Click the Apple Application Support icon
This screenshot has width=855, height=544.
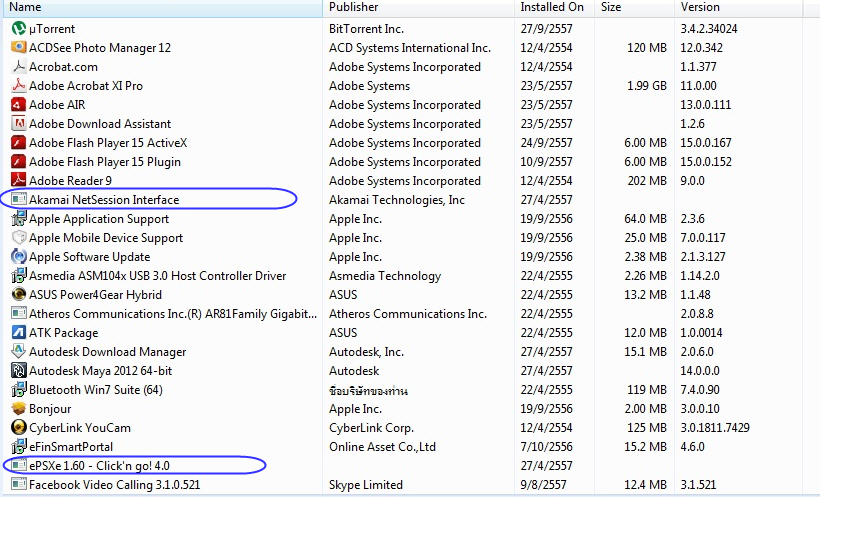click(x=19, y=219)
